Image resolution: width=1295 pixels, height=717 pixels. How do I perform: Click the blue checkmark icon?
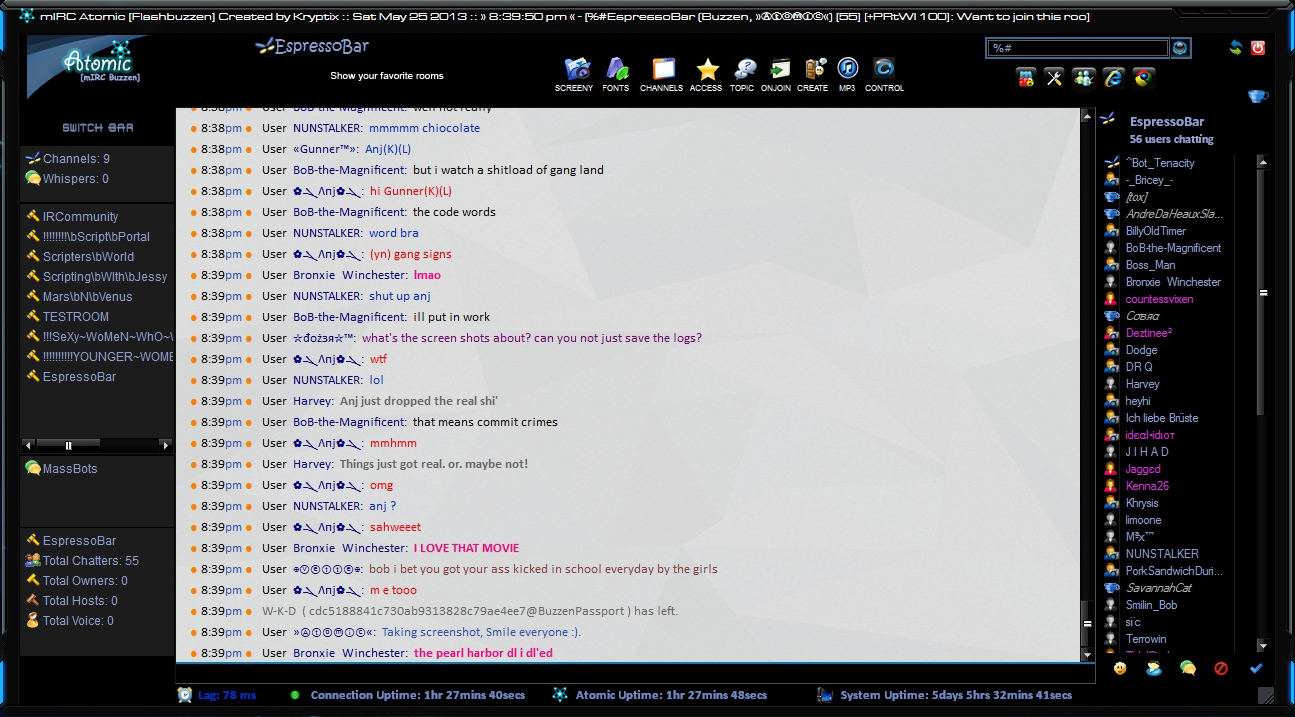pos(1256,668)
